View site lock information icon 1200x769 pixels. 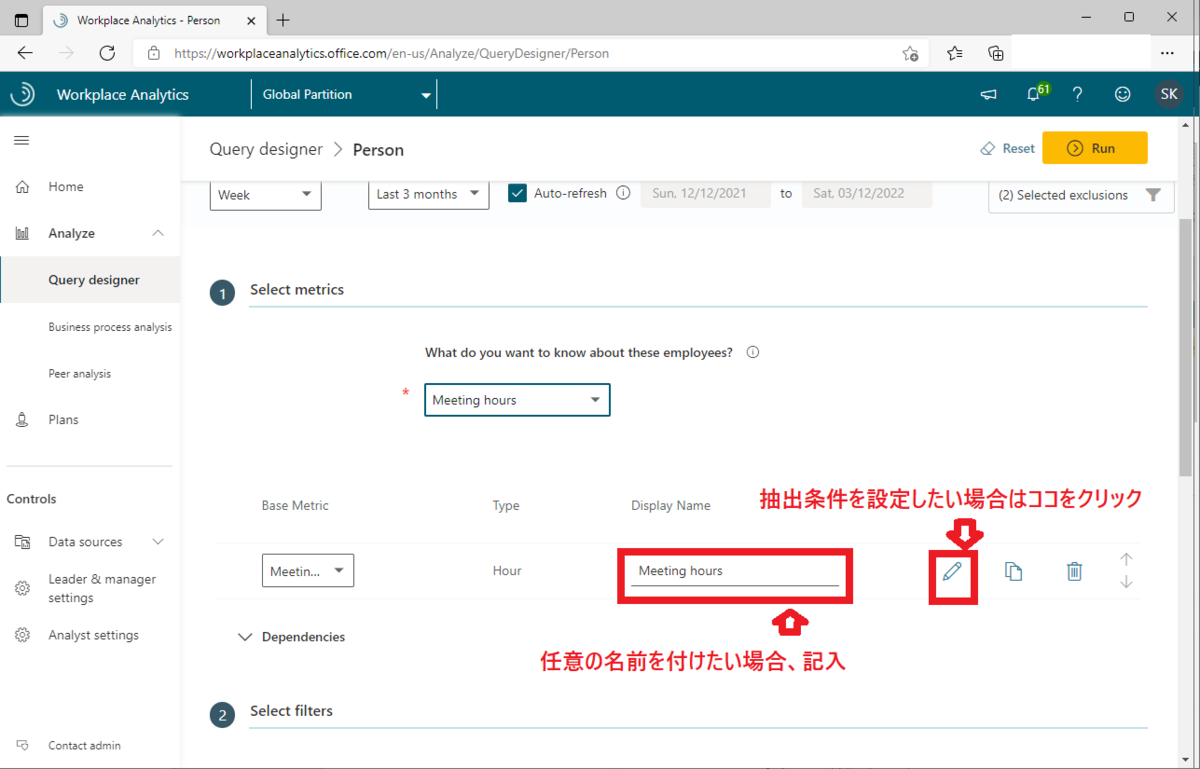[x=153, y=53]
